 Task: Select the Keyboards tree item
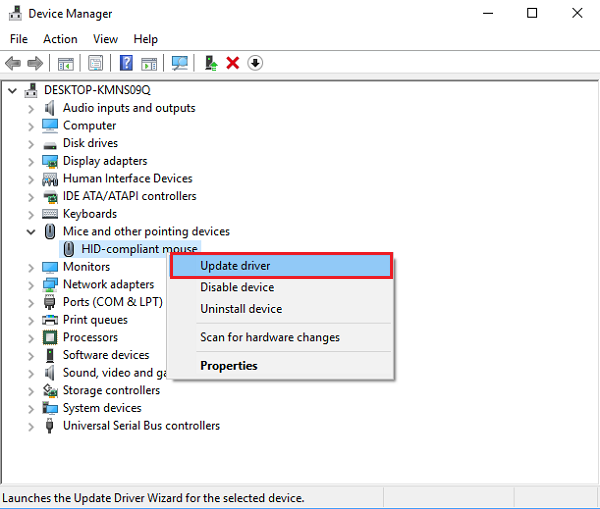coord(89,214)
